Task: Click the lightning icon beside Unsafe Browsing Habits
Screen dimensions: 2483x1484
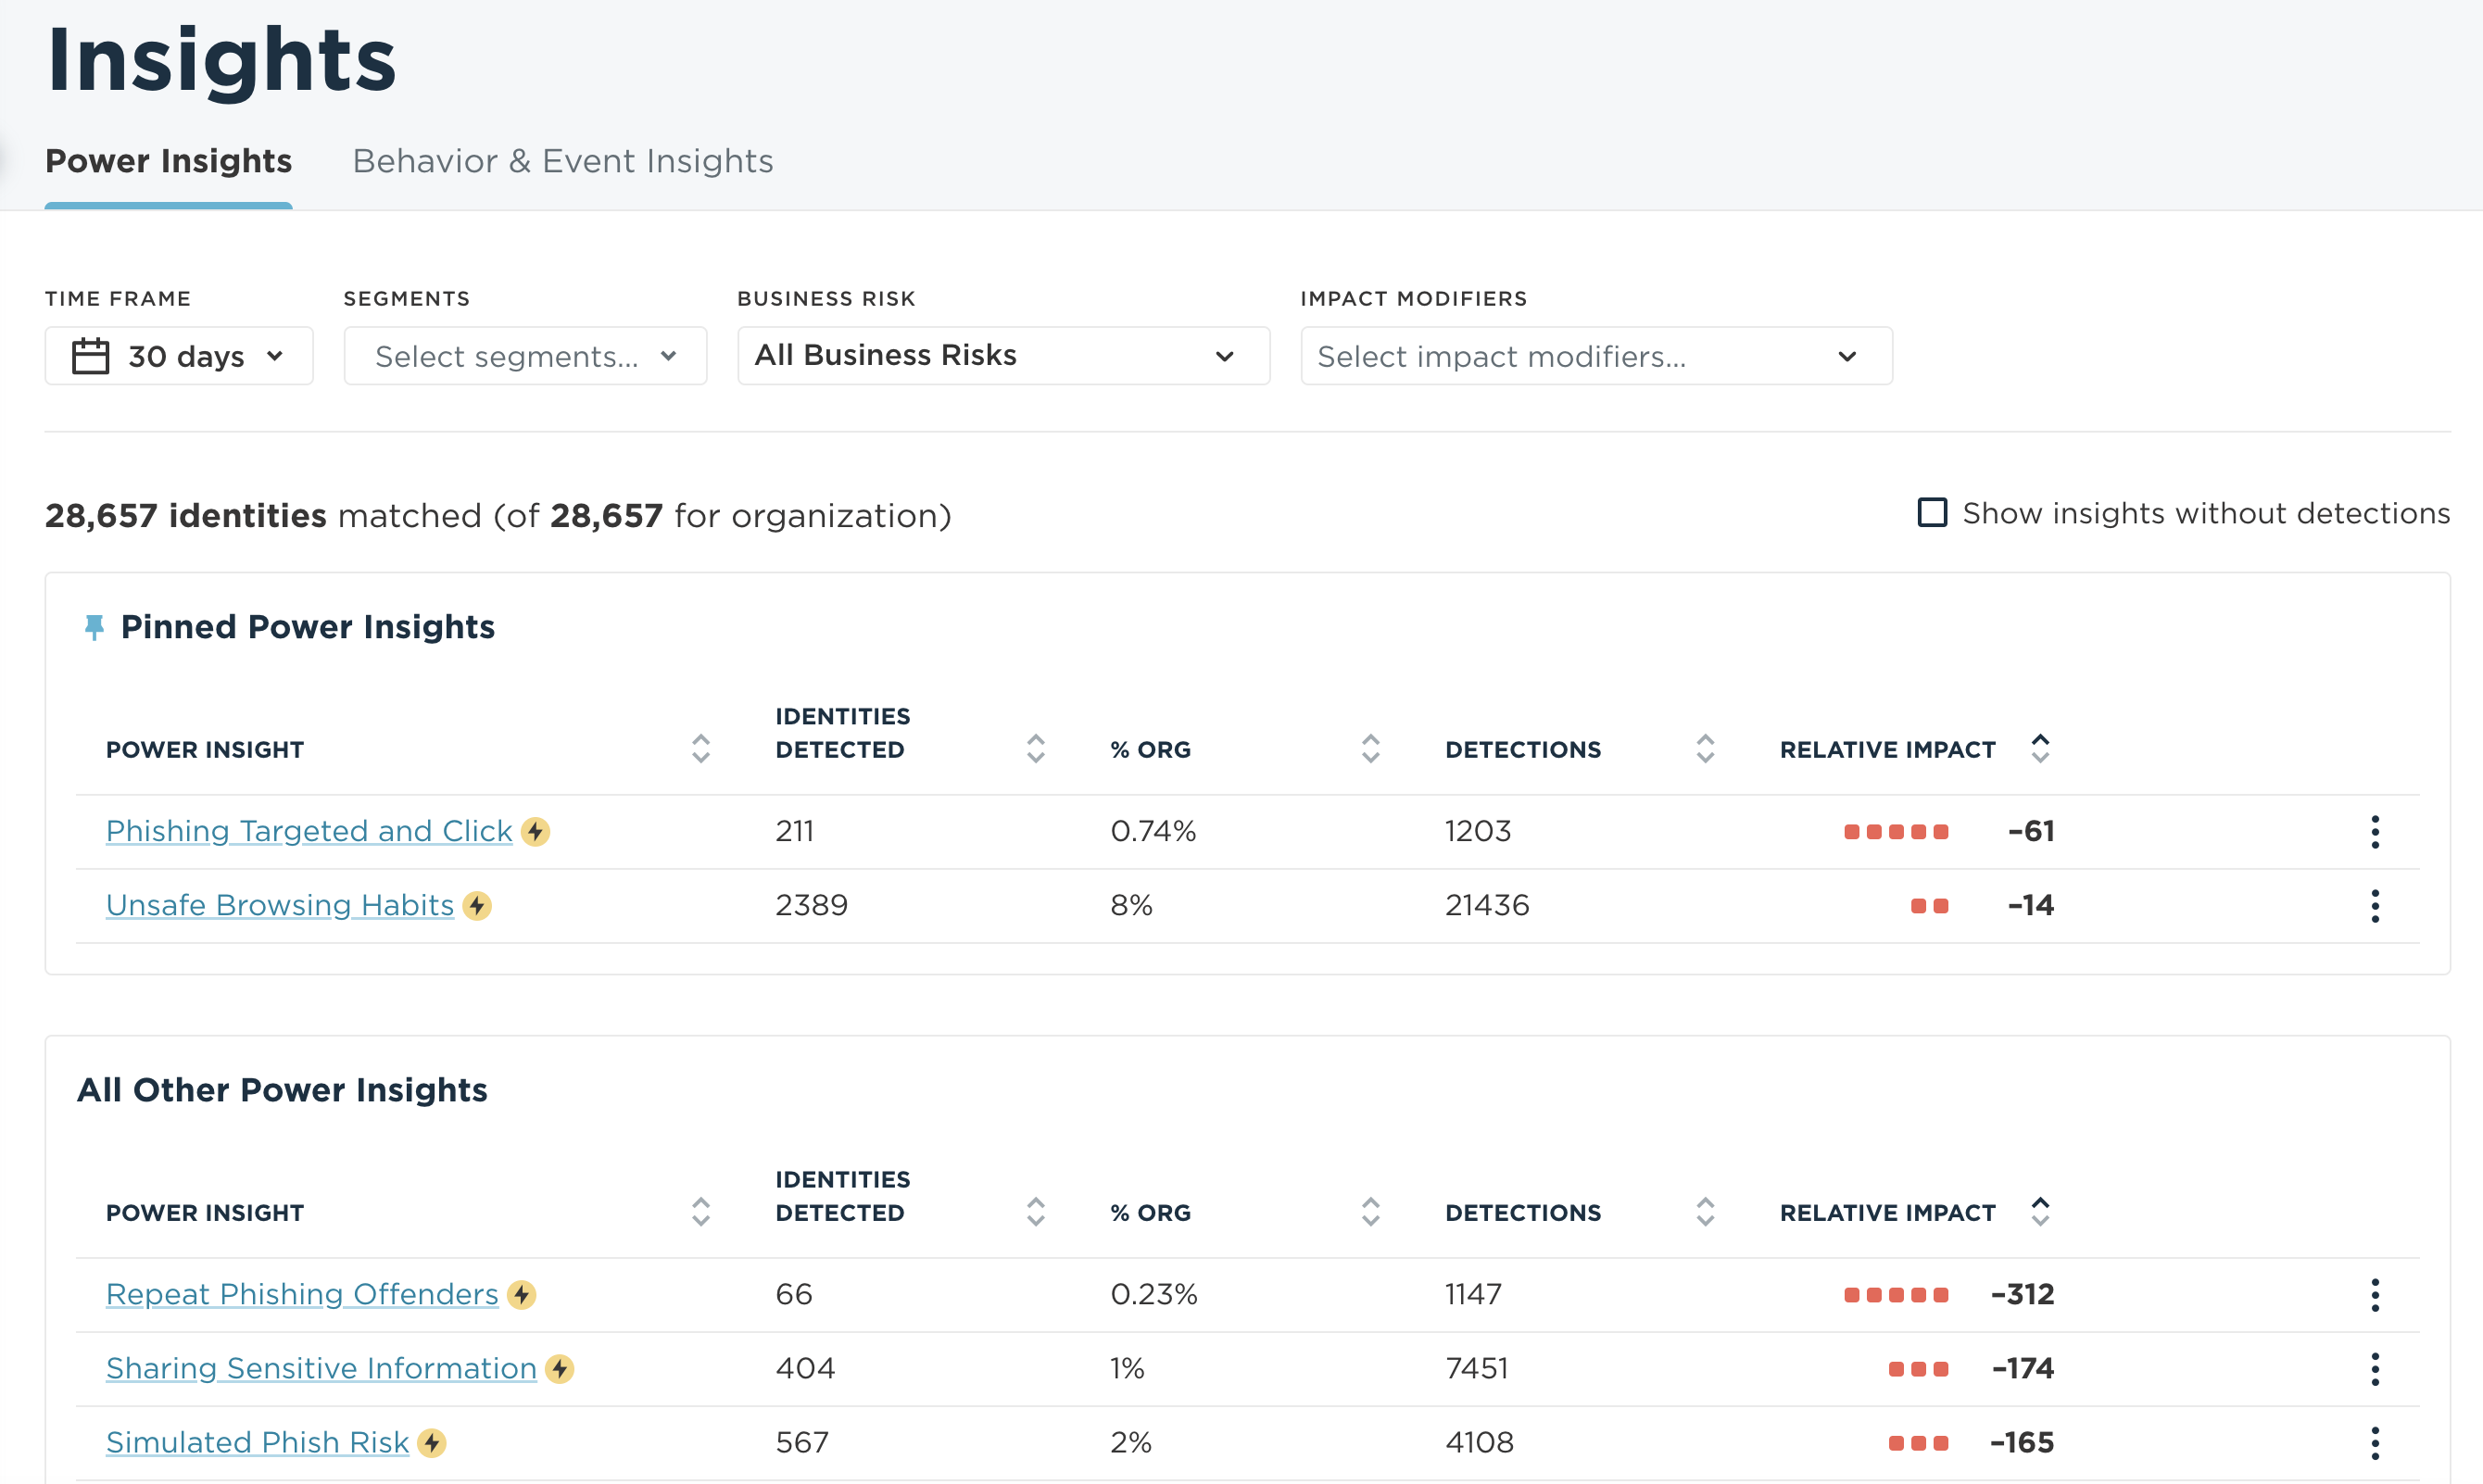Action: 477,906
